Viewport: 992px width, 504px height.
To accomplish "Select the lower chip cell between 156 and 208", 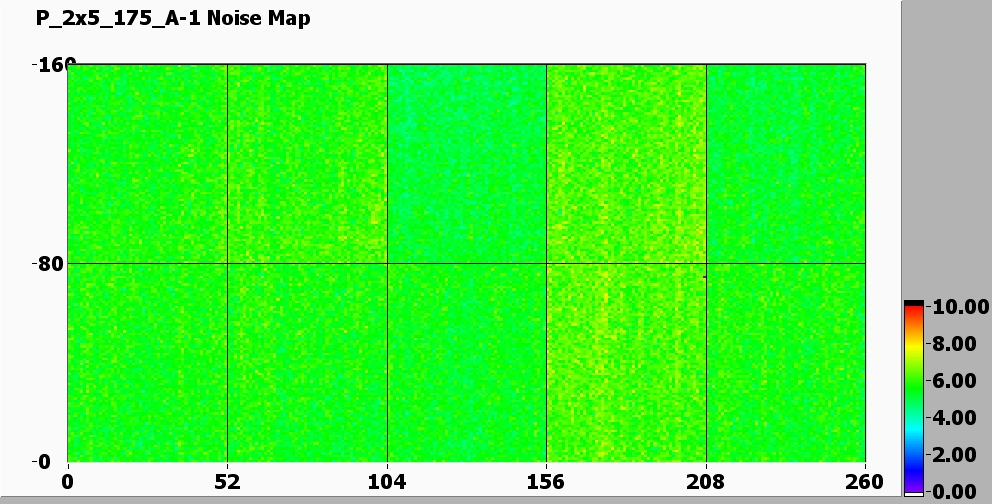I will point(626,362).
